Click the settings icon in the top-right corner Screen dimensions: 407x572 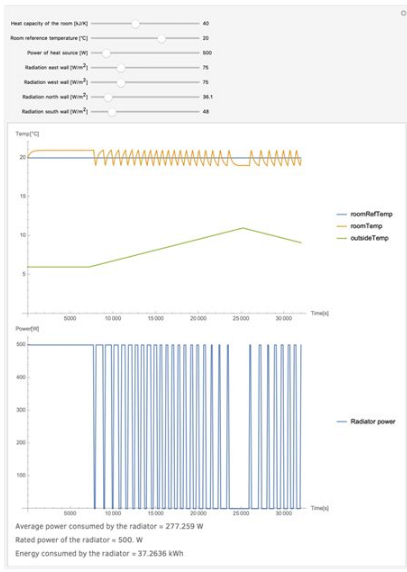403,13
